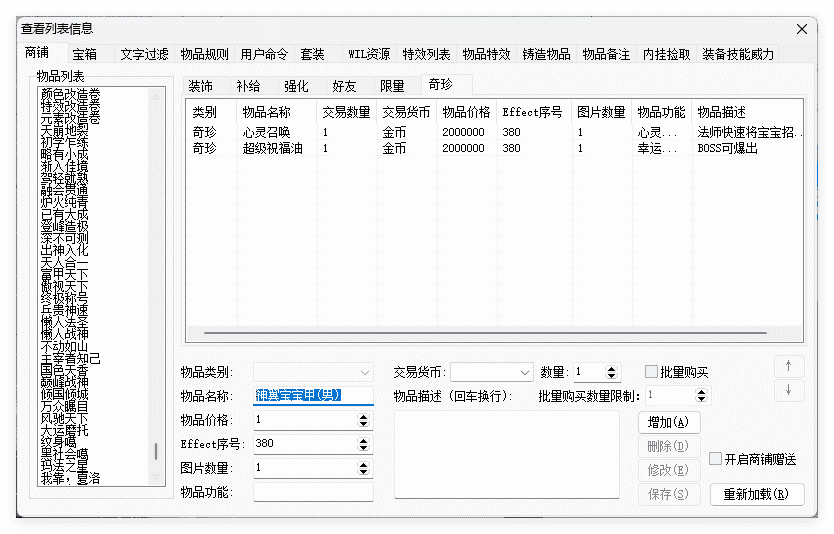Click the 交易货币 column header
This screenshot has width=834, height=534.
click(407, 112)
